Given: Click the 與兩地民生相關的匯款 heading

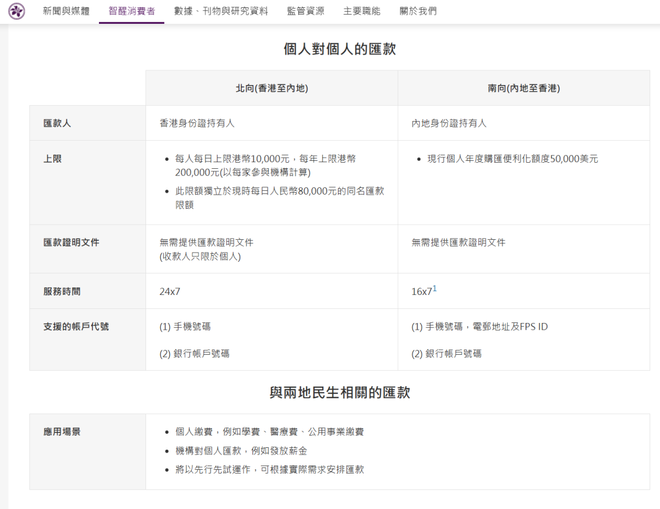Looking at the screenshot, I should (339, 393).
